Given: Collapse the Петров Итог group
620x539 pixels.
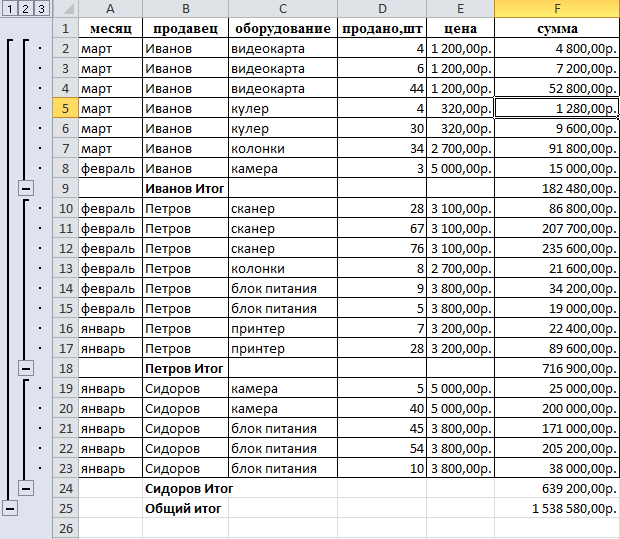Looking at the screenshot, I should [x=26, y=369].
